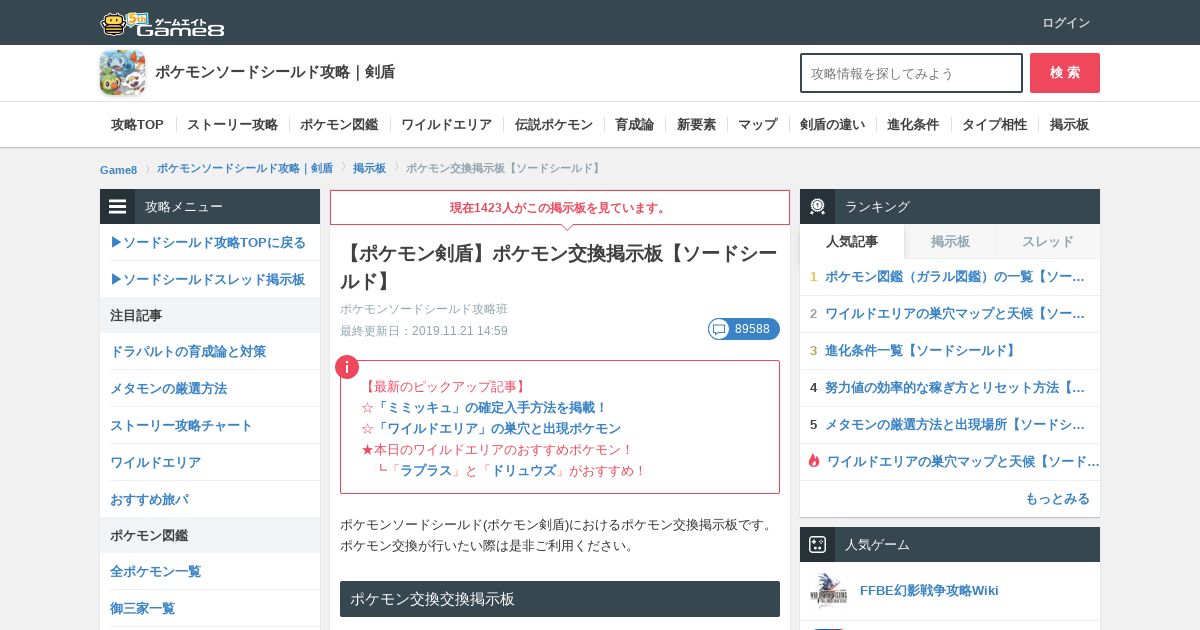Click Game8 in the breadcrumb
This screenshot has width=1200, height=630.
coord(119,169)
